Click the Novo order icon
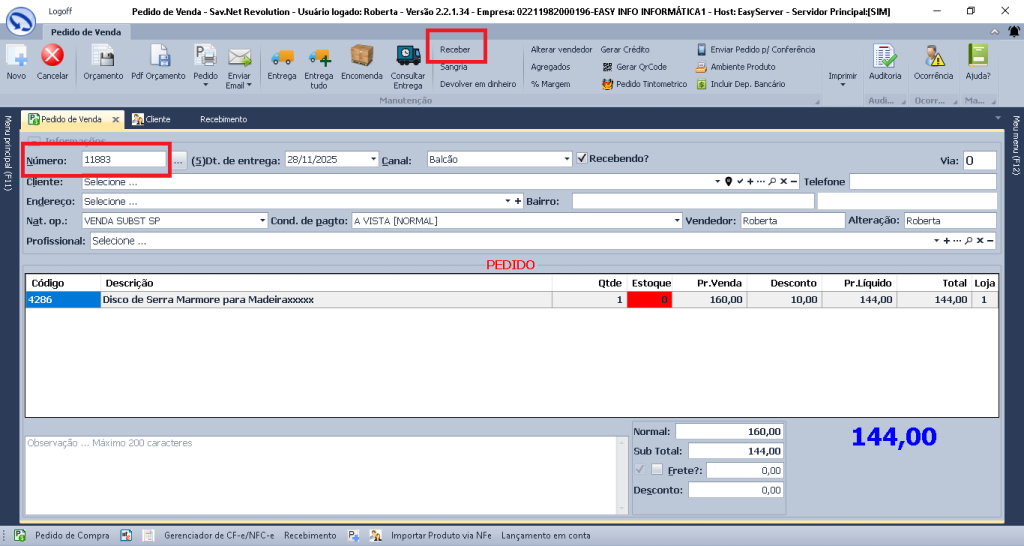 (16, 56)
